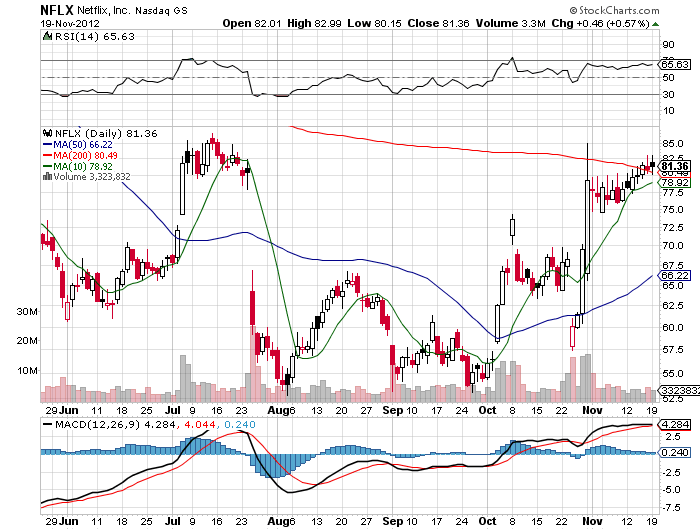Open the StockCharts.com copyright label
Viewport: 700px width, 530px height.
point(614,10)
